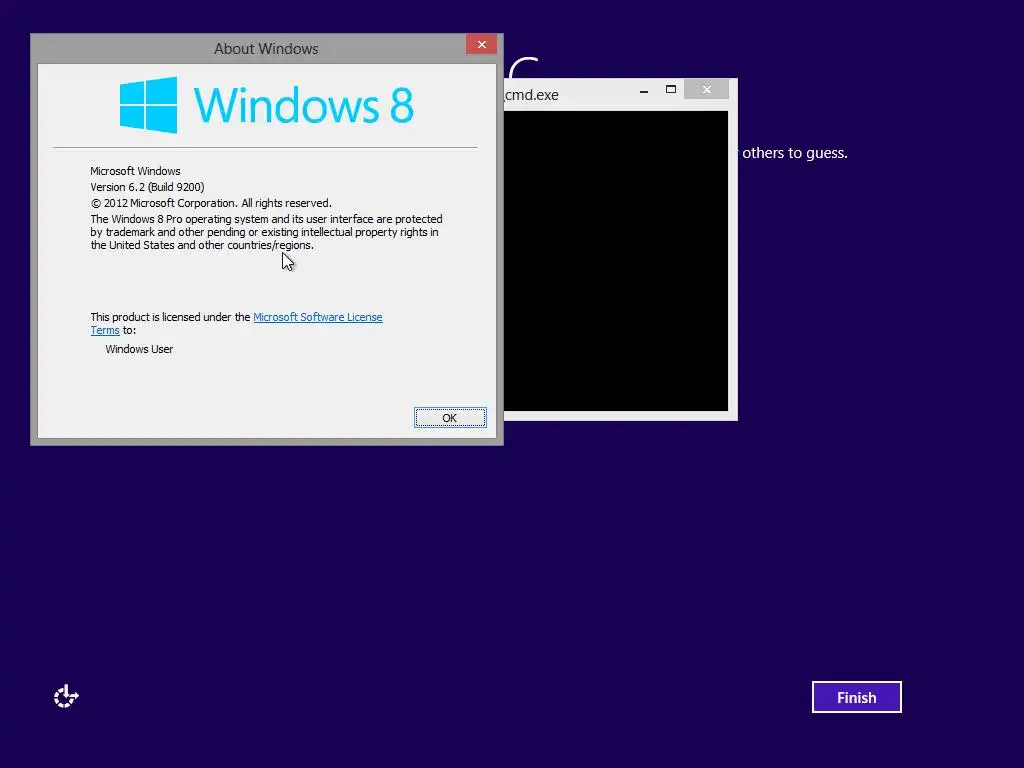Open Microsoft Software License link
Image resolution: width=1024 pixels, height=768 pixels.
point(317,317)
